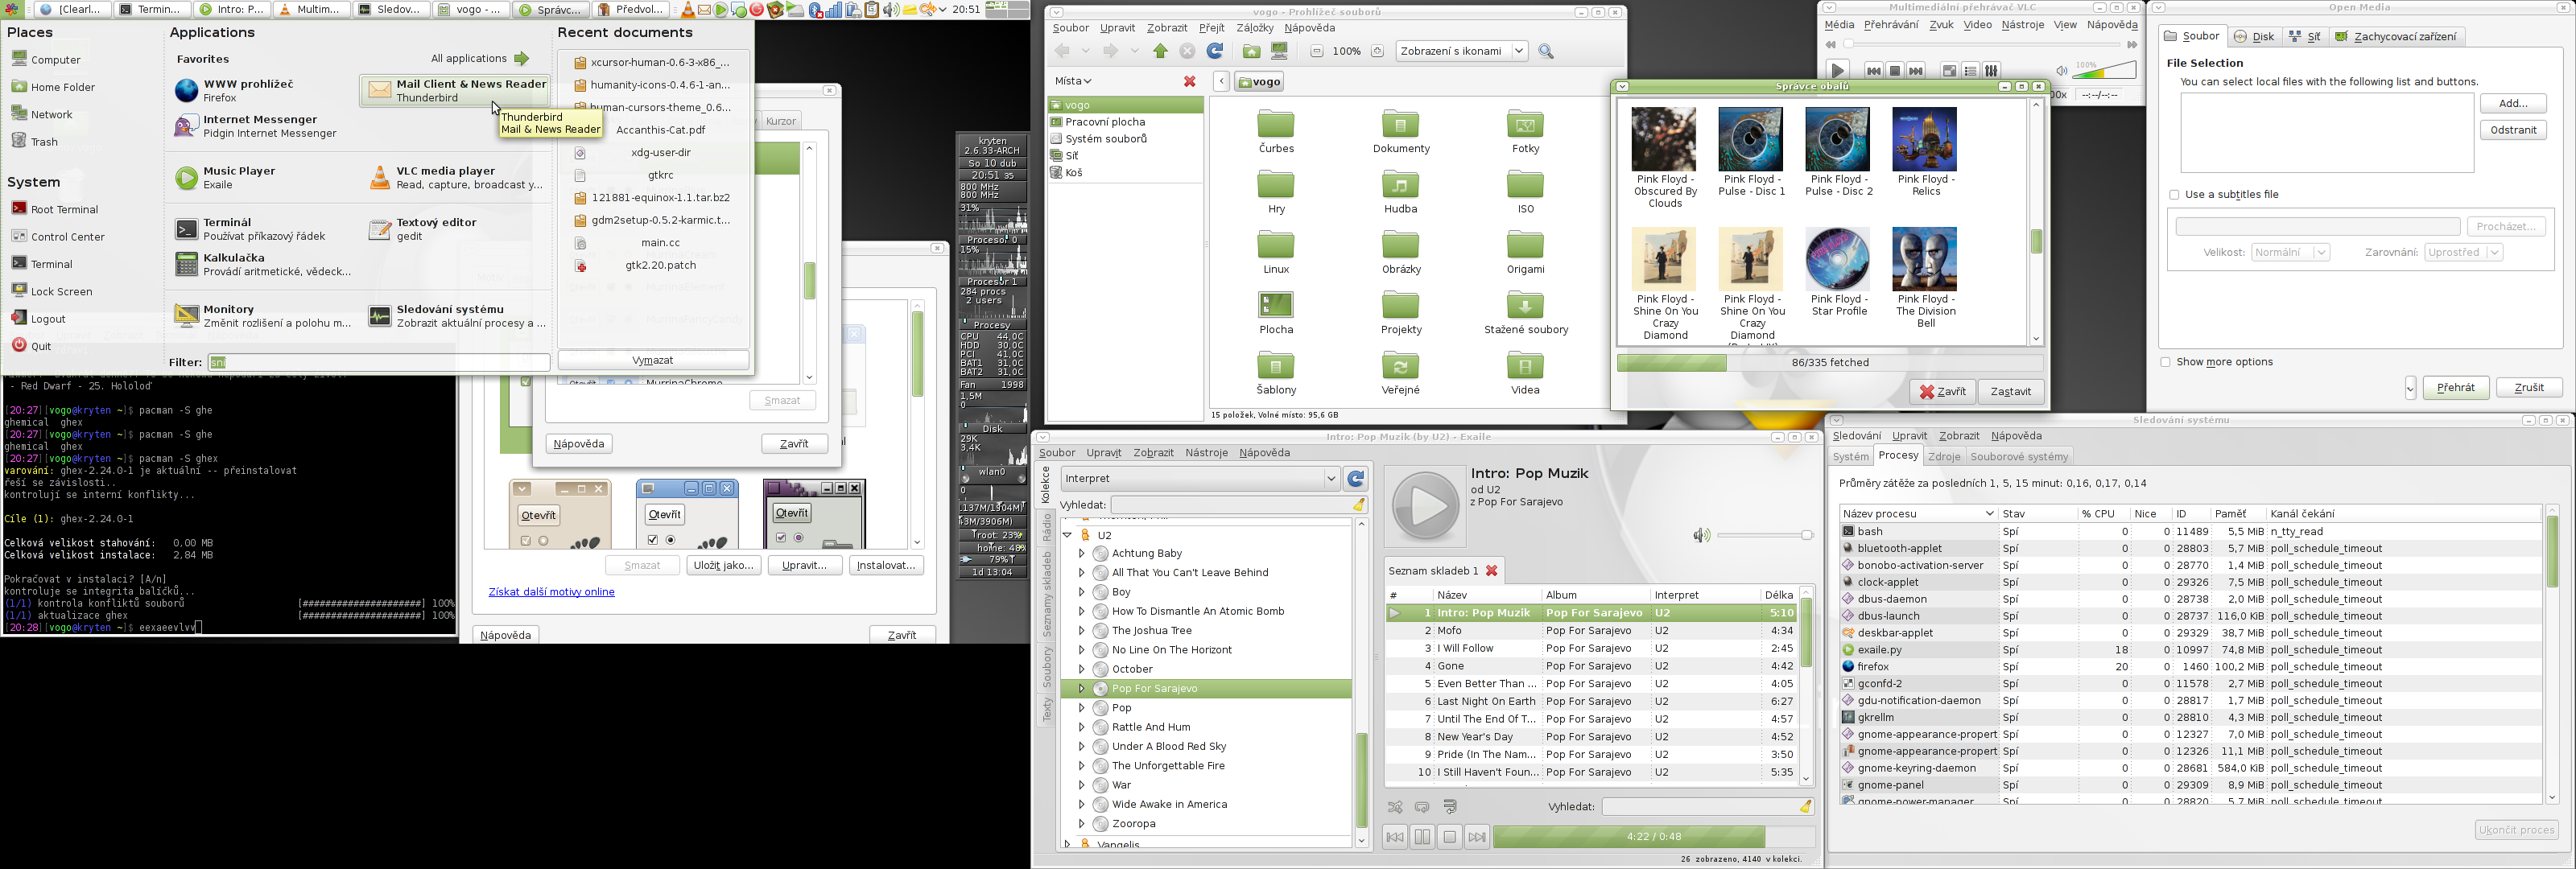Show All applications in menu
2576x869 pixels.
pos(479,59)
